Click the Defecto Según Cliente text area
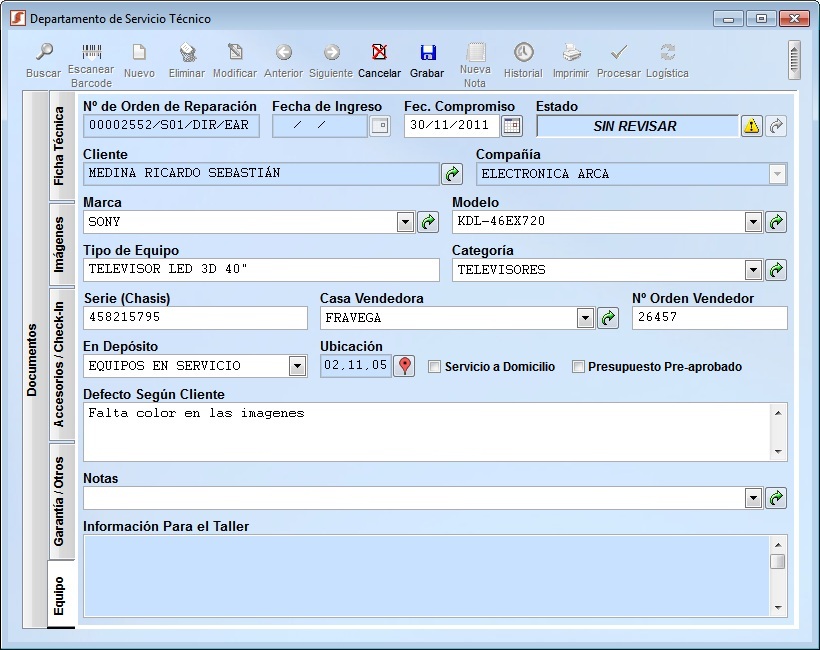The width and height of the screenshot is (820, 650). (x=426, y=432)
